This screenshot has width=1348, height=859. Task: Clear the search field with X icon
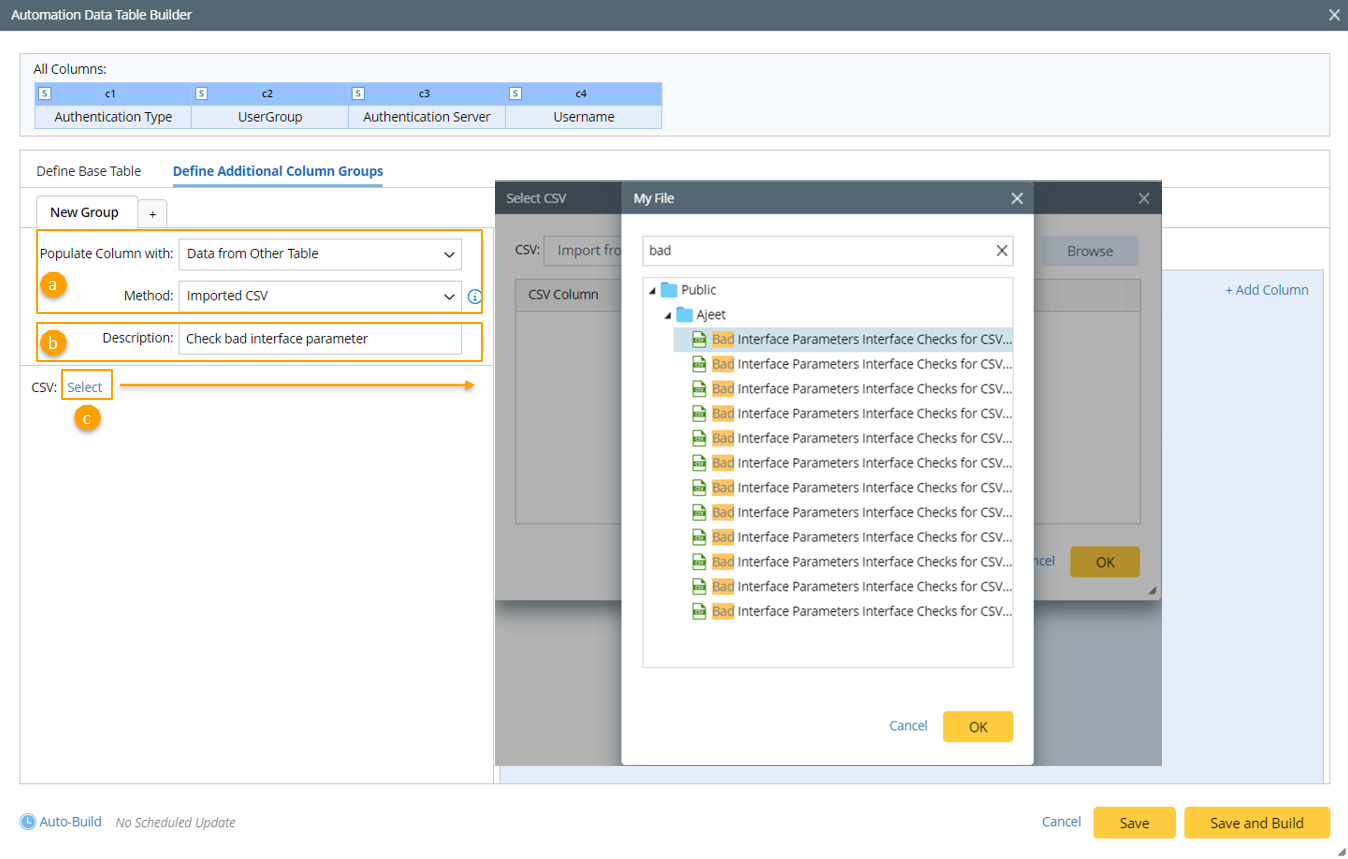(1001, 251)
